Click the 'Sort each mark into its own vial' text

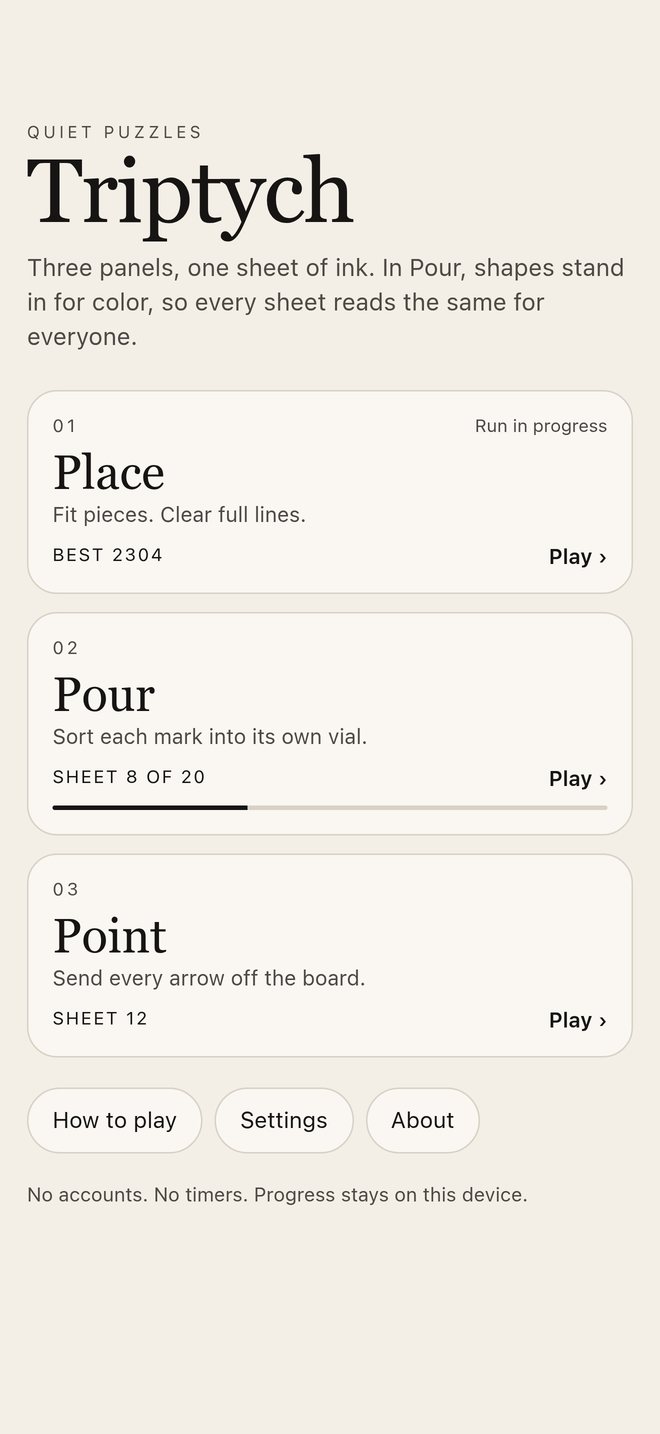[x=210, y=737]
